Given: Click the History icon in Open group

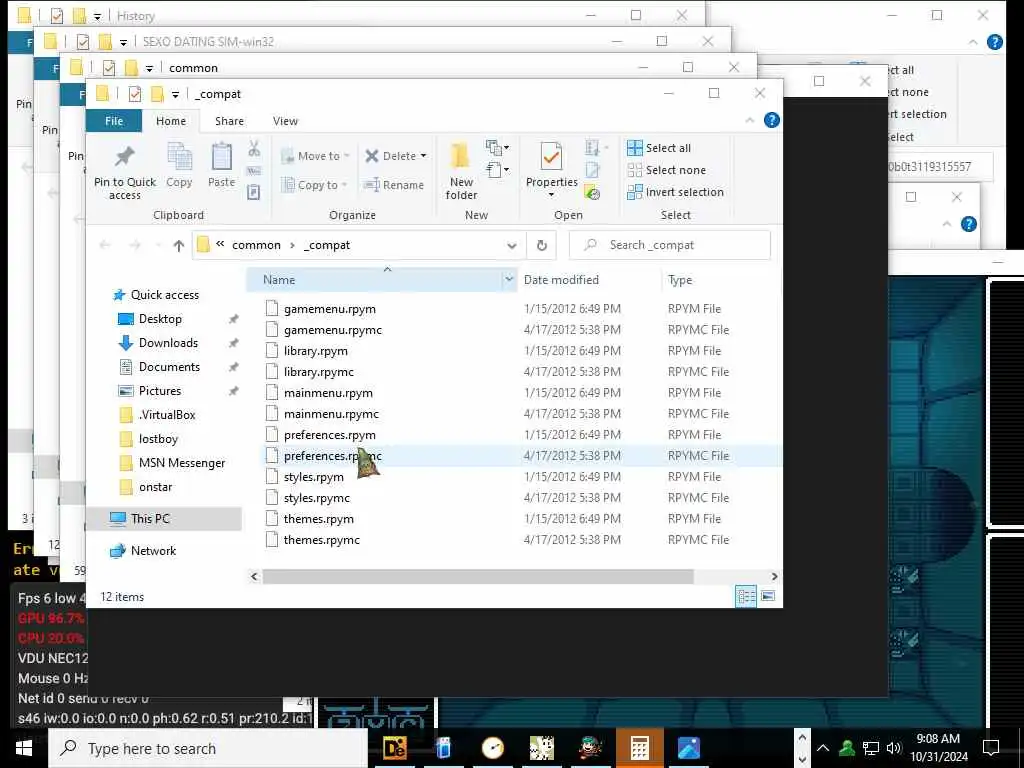Looking at the screenshot, I should [592, 193].
